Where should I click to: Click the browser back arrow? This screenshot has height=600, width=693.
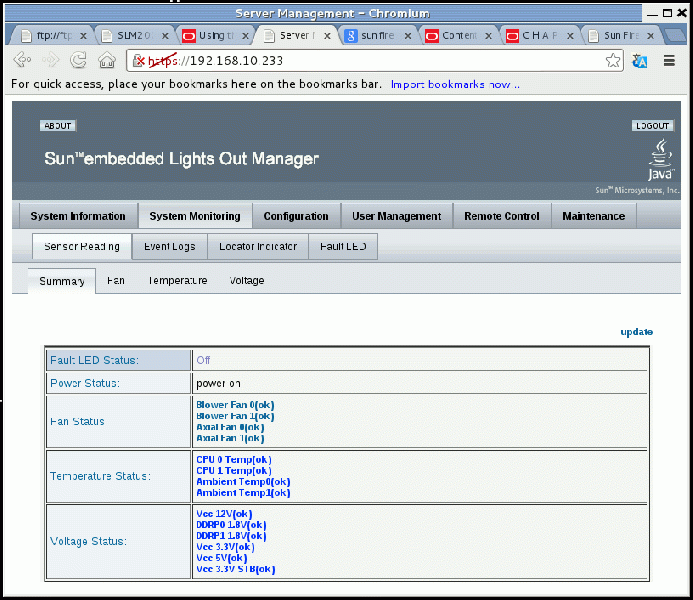pyautogui.click(x=21, y=60)
